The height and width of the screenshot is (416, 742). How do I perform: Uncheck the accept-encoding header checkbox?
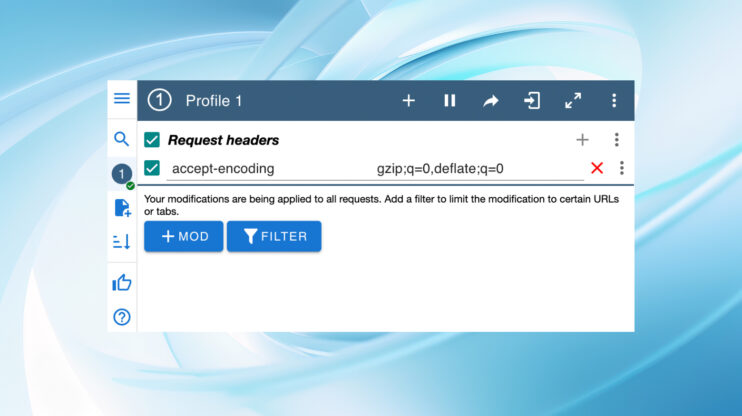152,168
